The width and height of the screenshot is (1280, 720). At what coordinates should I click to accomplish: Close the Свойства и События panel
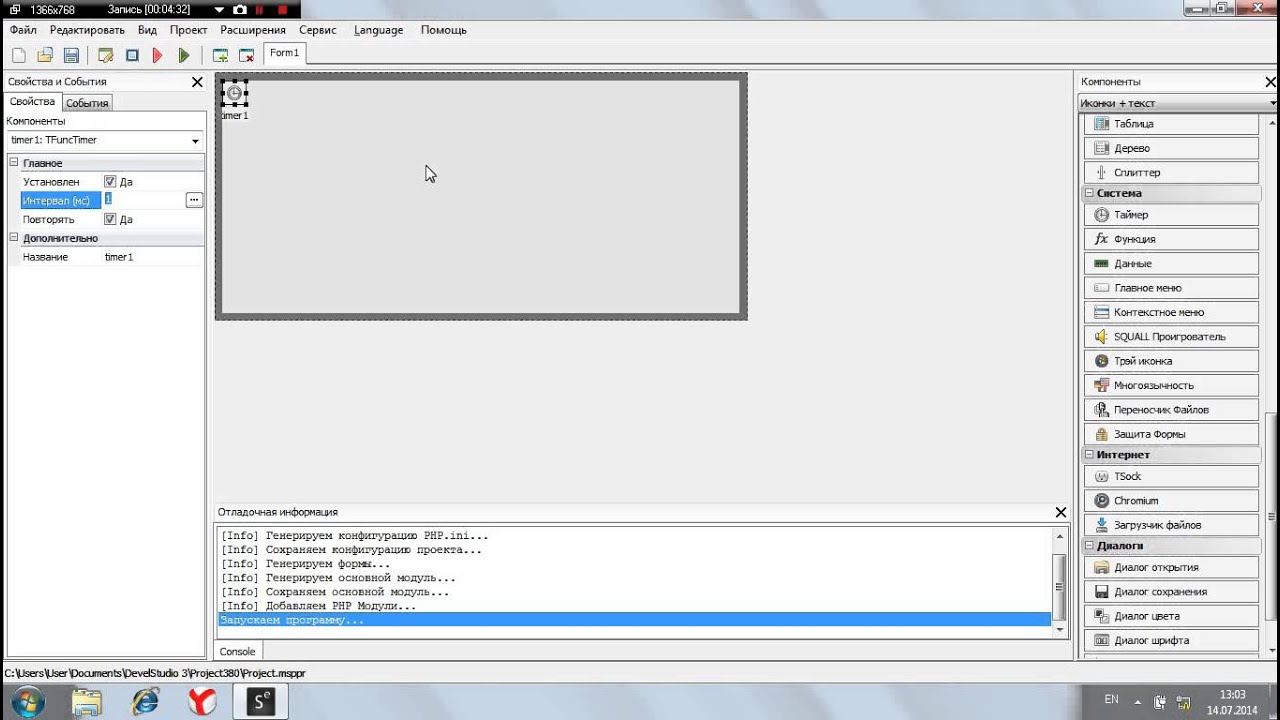[197, 82]
